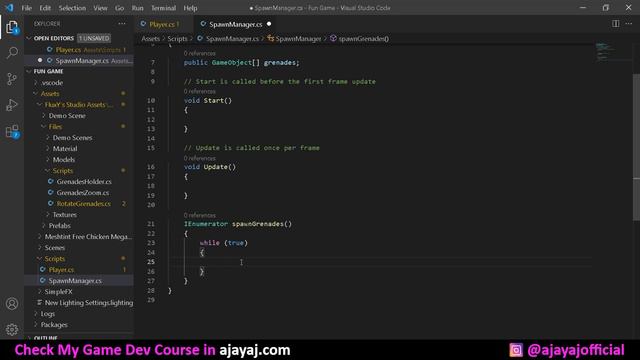The height and width of the screenshot is (360, 640).
Task: Expand the Outline section
Action: coord(46,337)
